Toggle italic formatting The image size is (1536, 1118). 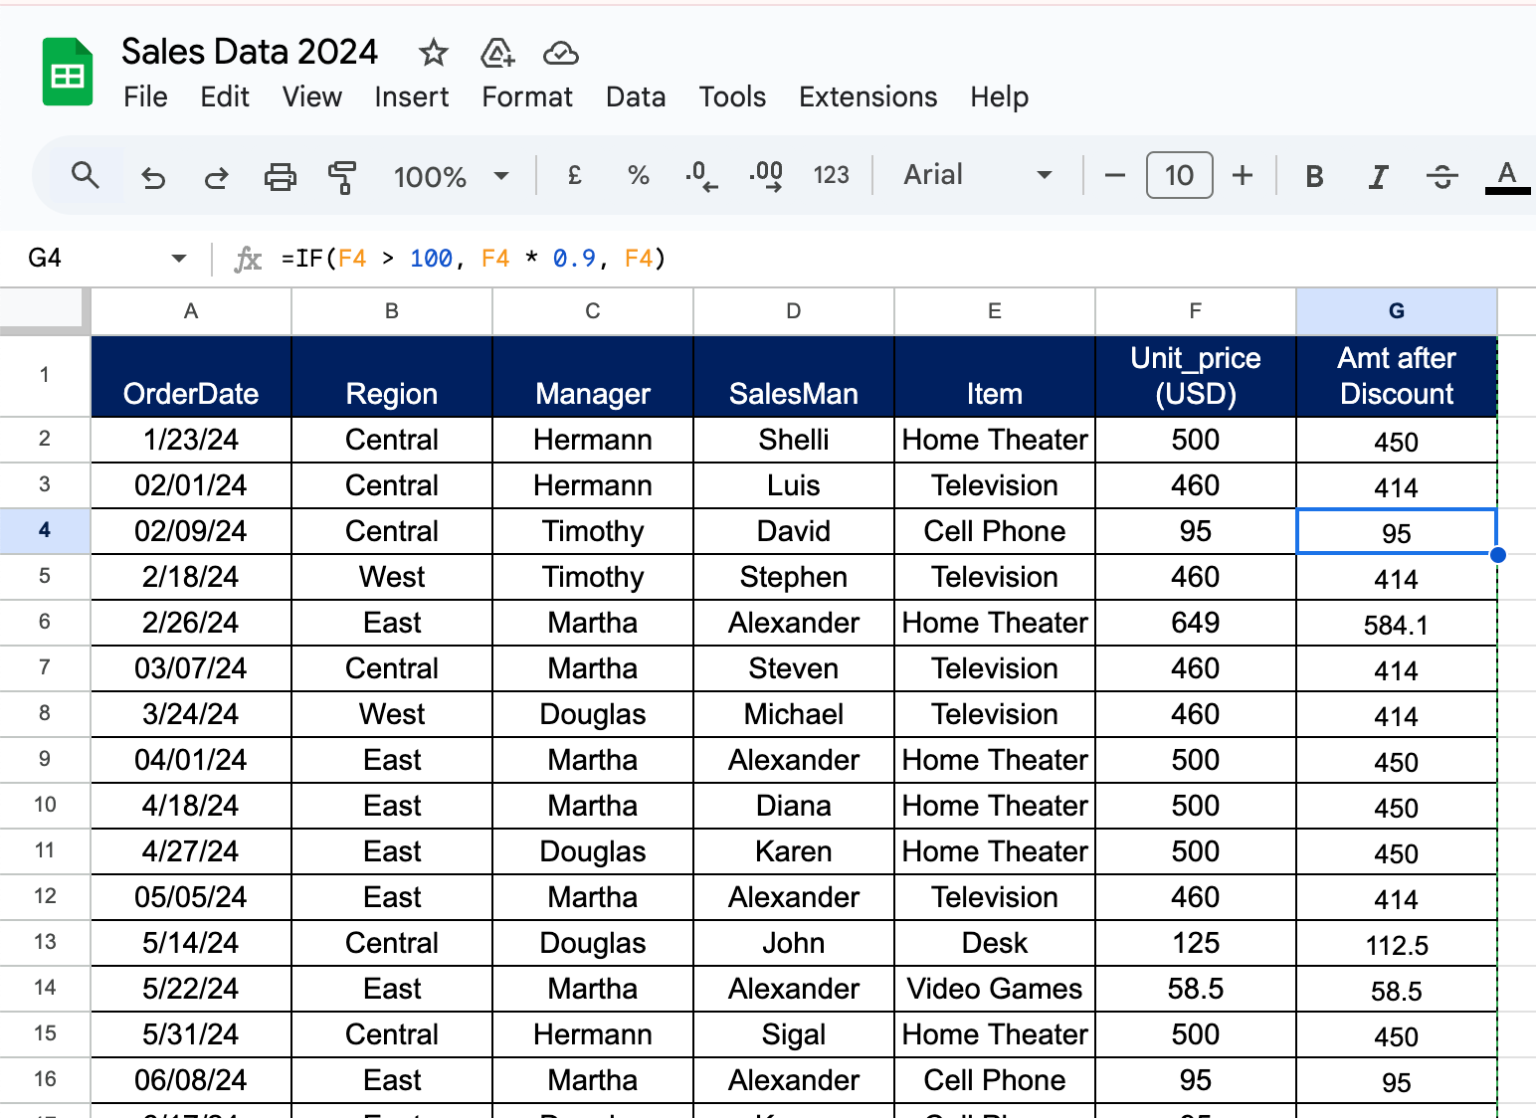click(1378, 176)
